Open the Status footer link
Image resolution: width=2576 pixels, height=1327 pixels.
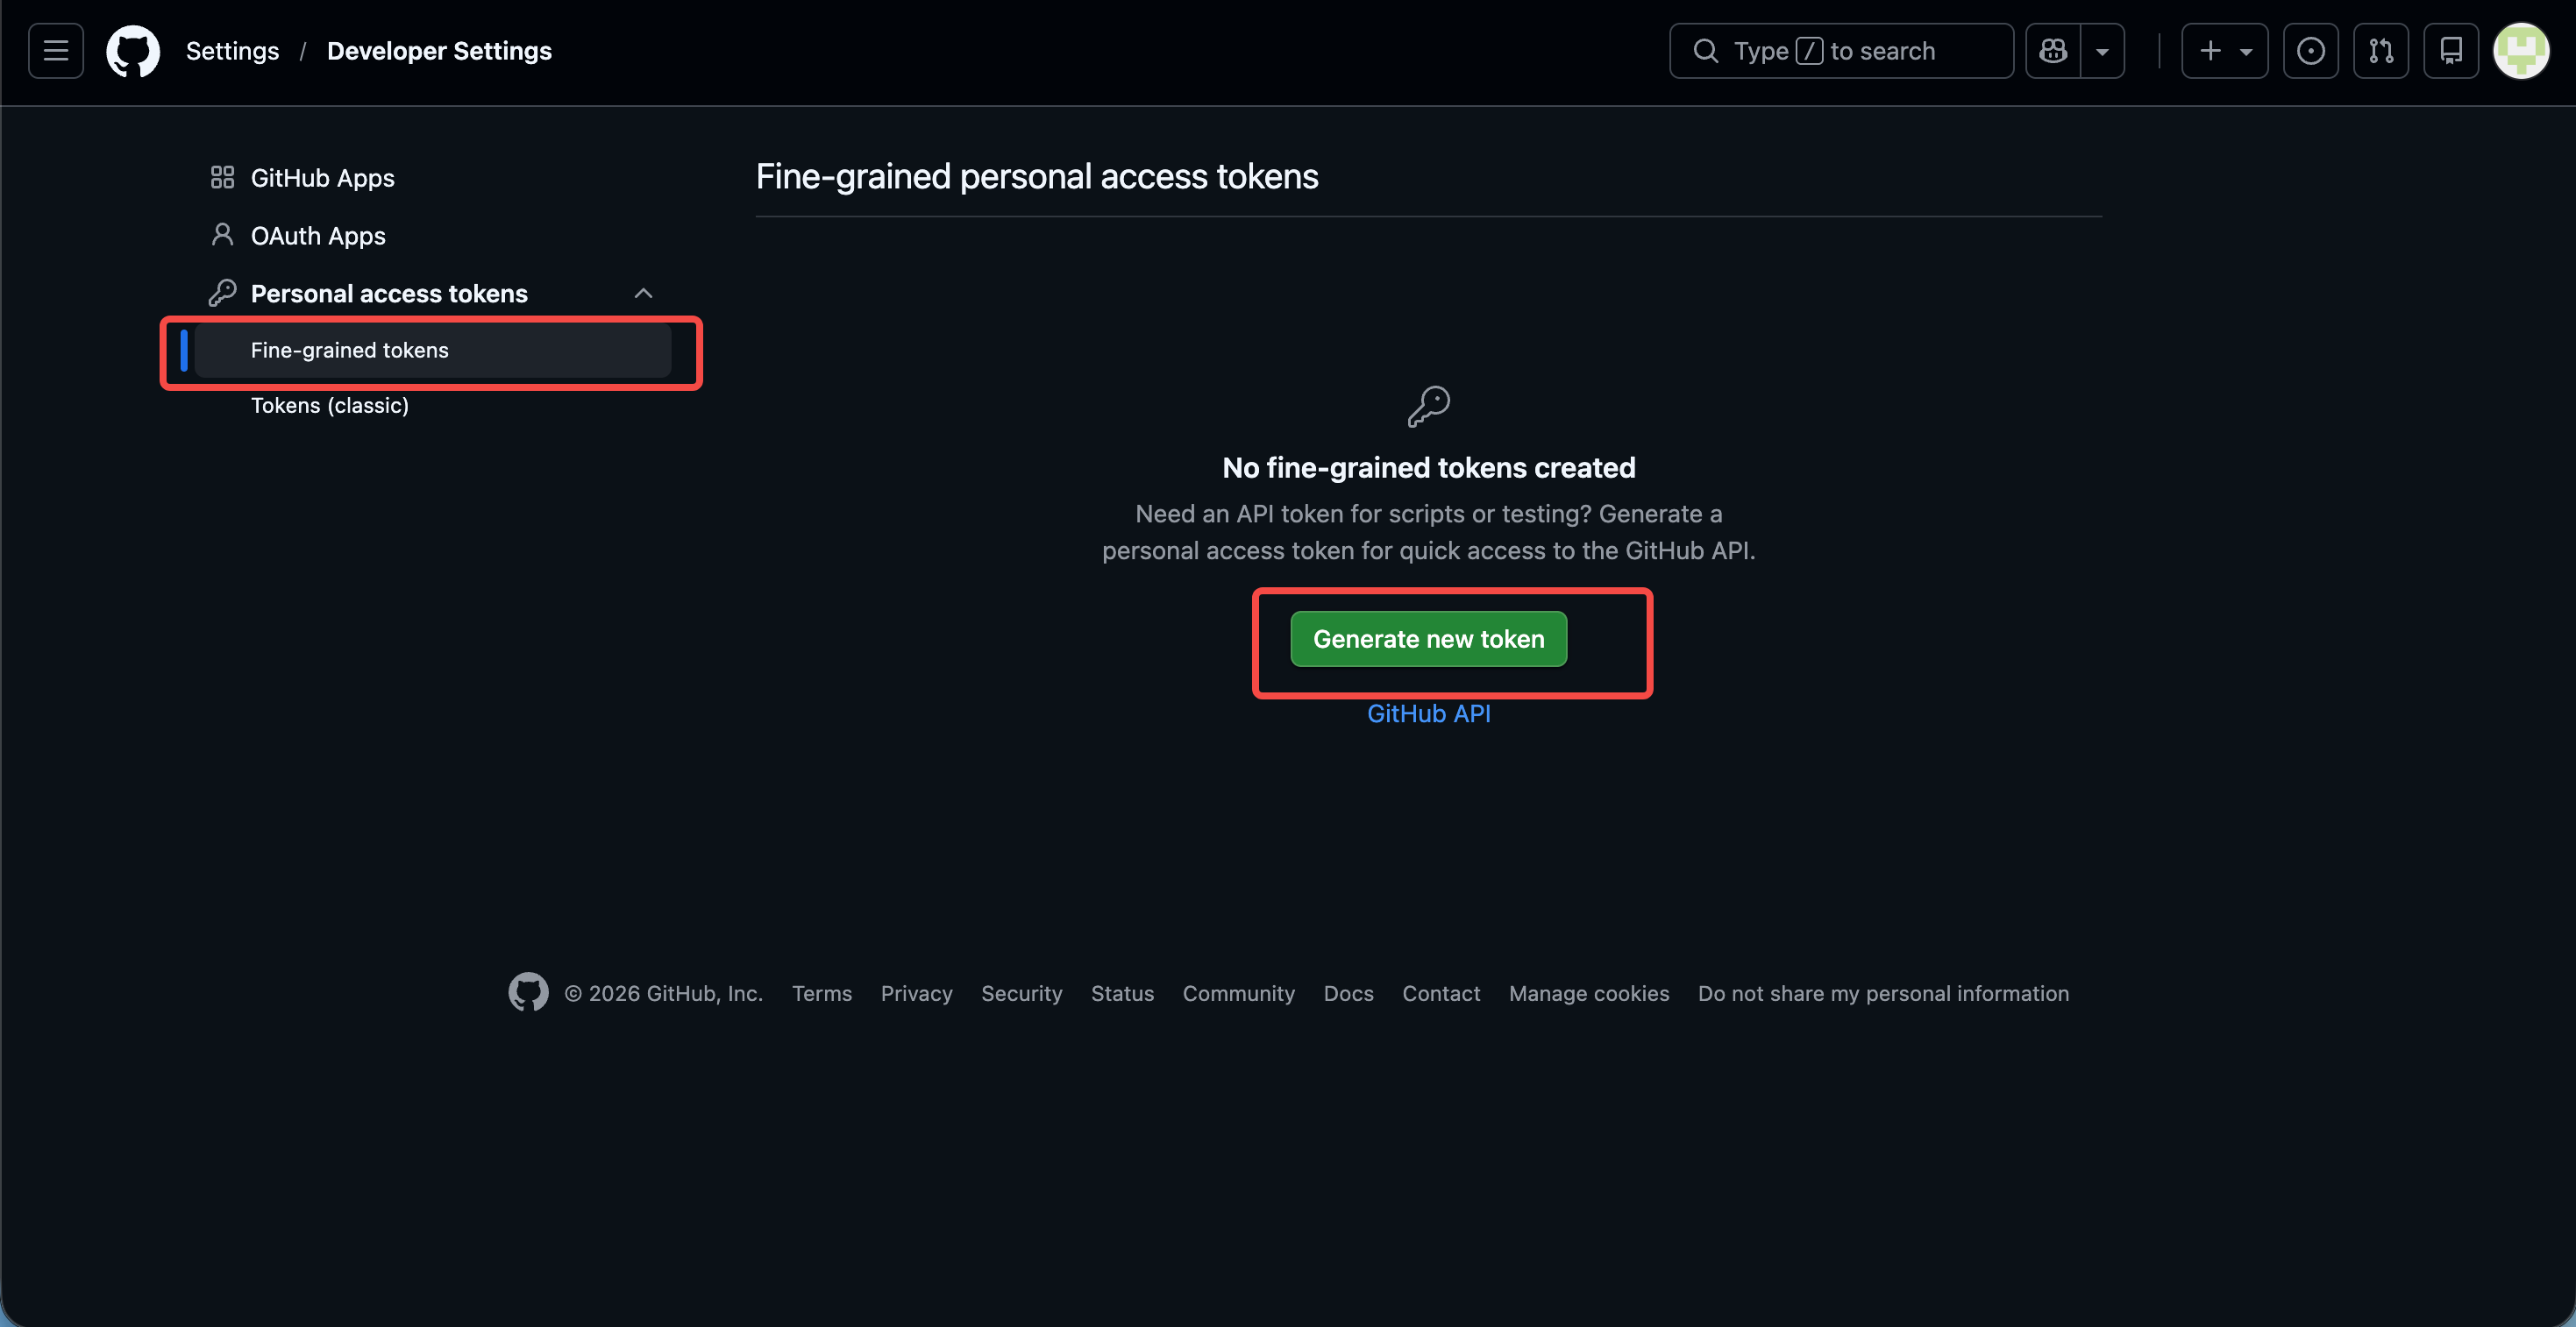pos(1122,993)
